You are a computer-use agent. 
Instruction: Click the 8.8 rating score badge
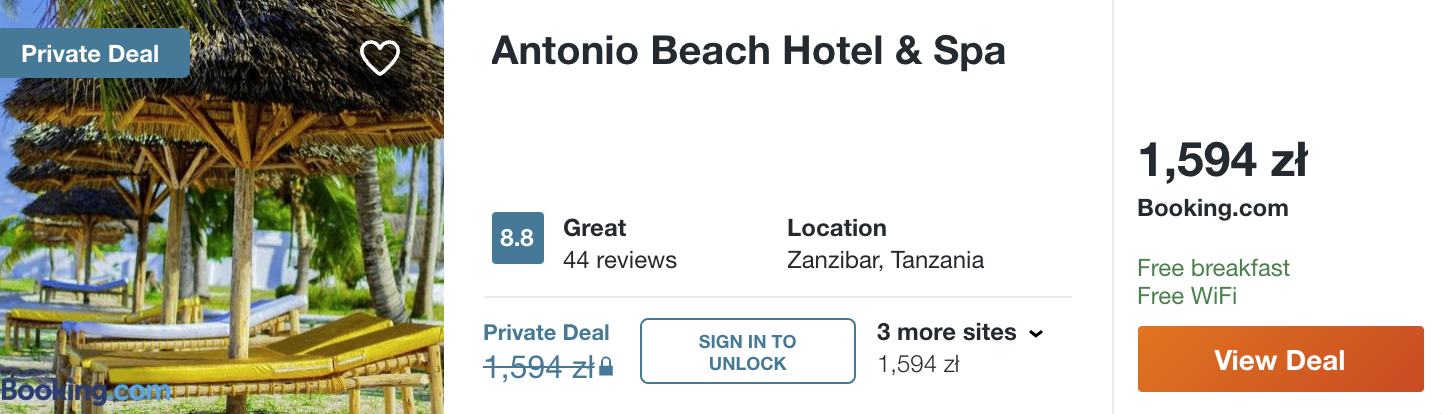pyautogui.click(x=517, y=238)
